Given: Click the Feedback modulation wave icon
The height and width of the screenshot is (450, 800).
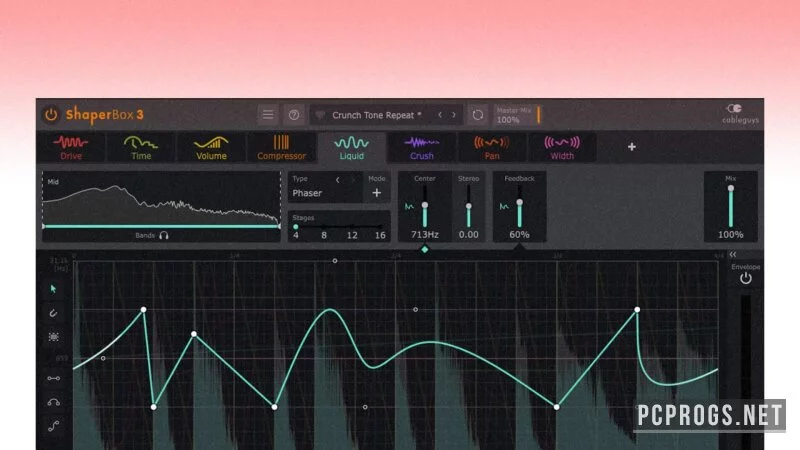Looking at the screenshot, I should tap(504, 207).
